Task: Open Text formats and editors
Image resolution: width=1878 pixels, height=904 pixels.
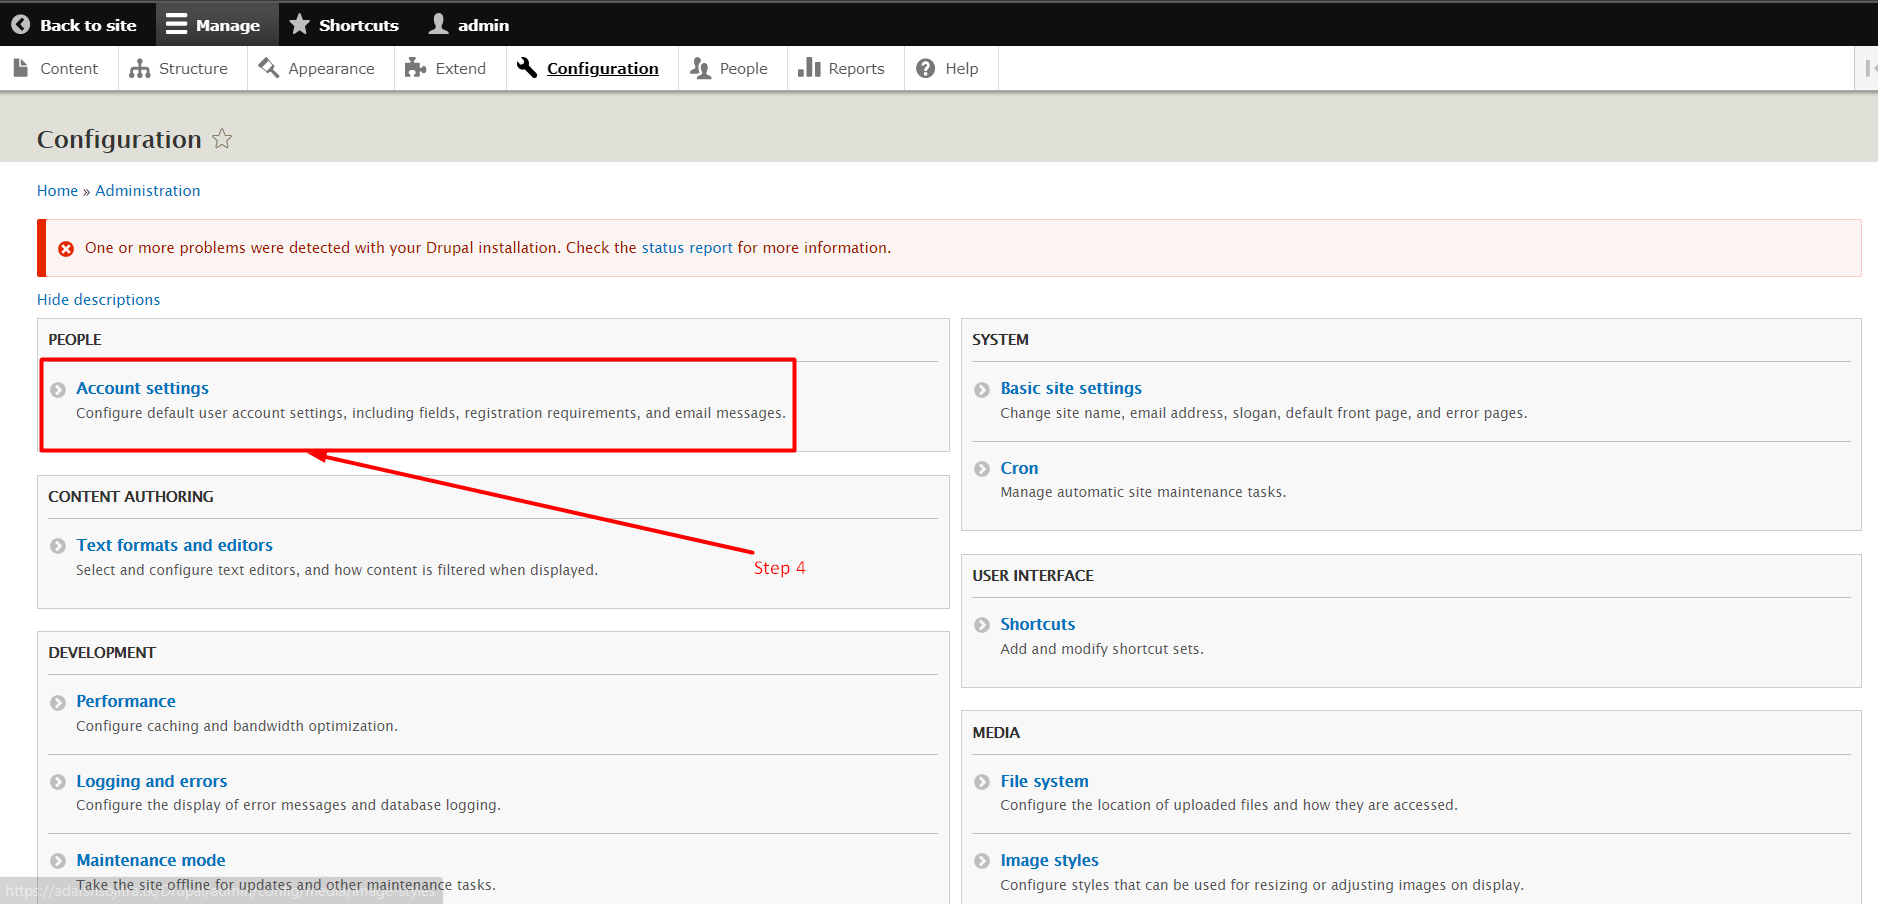Action: [x=174, y=545]
